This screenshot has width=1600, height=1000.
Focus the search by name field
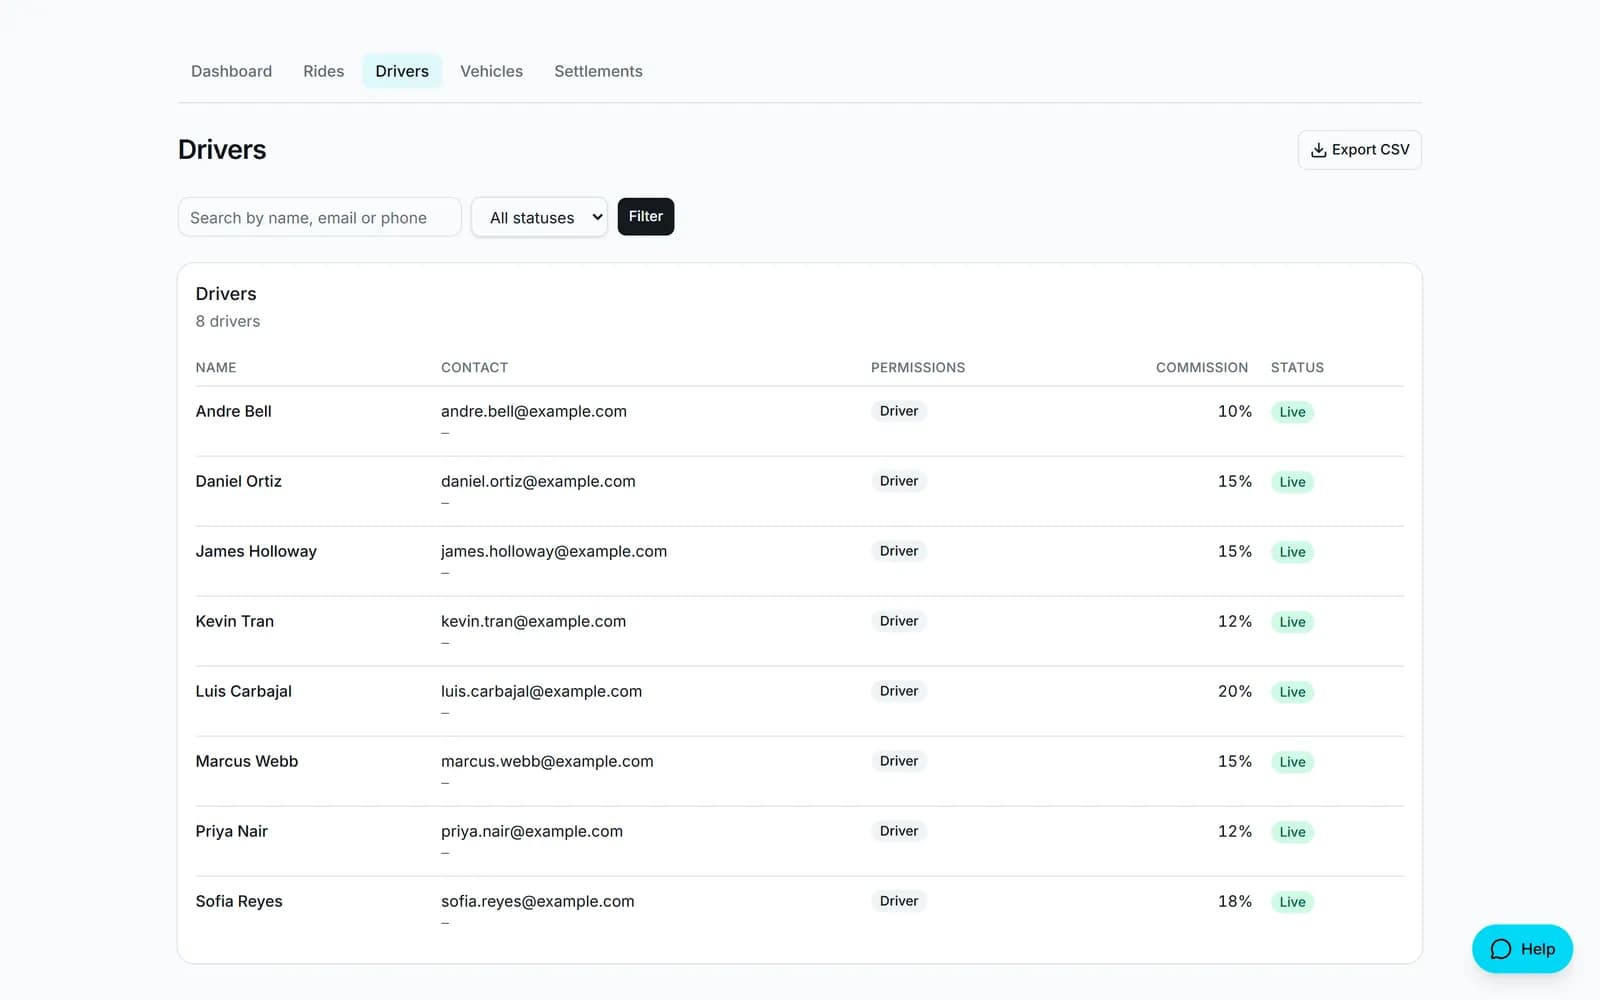point(319,217)
